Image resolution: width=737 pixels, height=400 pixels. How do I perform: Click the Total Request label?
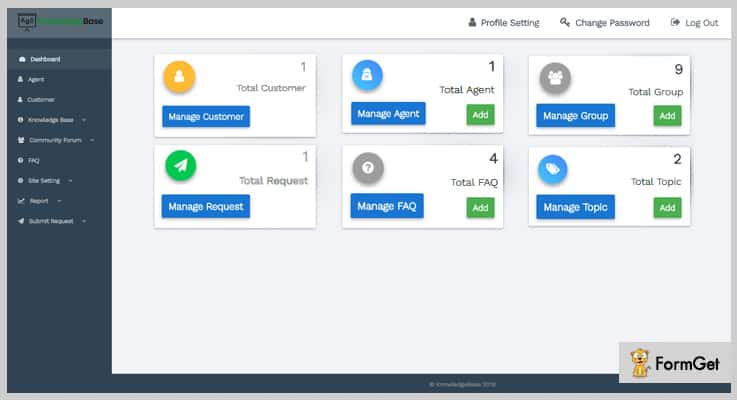(x=274, y=180)
